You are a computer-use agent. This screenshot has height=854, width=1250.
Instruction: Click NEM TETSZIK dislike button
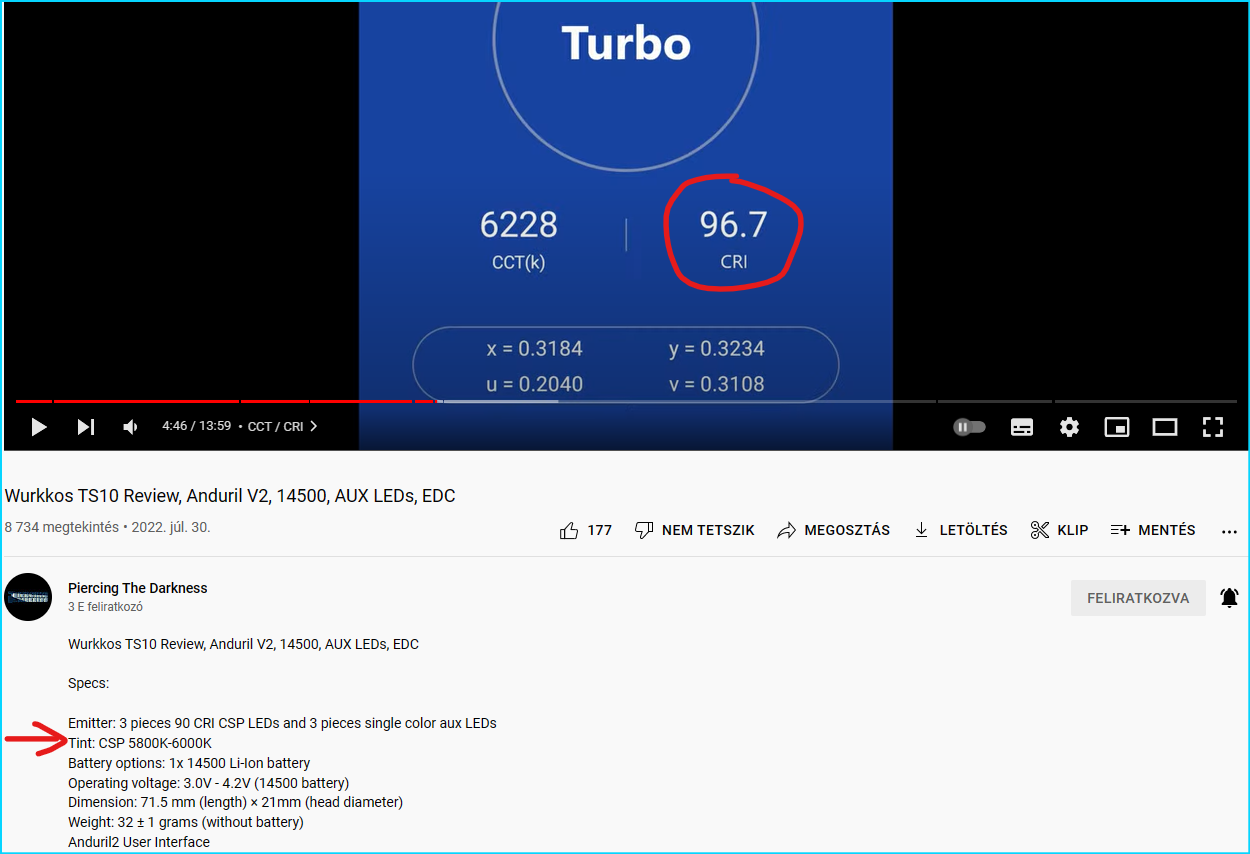(x=695, y=530)
